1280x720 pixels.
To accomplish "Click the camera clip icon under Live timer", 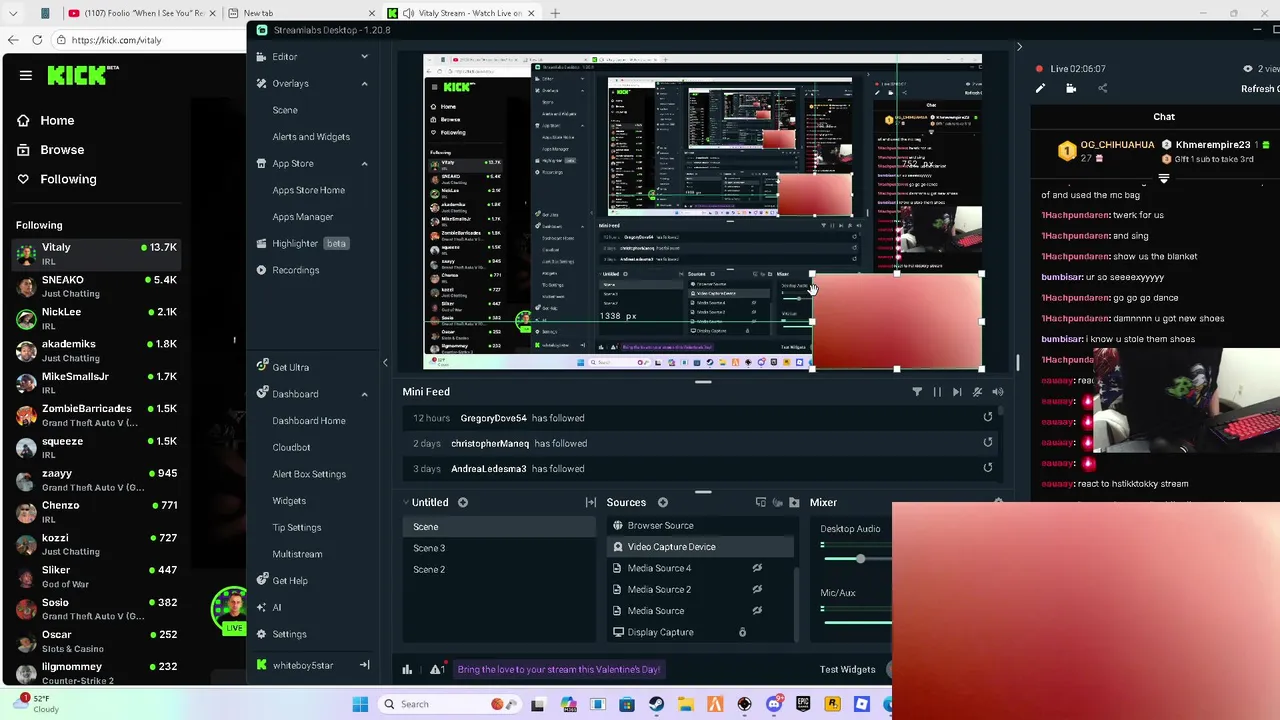I will pos(1071,89).
